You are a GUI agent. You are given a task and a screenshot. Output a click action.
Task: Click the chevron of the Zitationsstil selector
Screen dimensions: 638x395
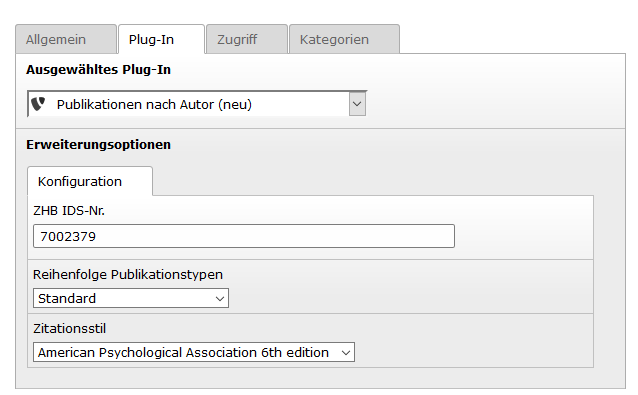(346, 353)
